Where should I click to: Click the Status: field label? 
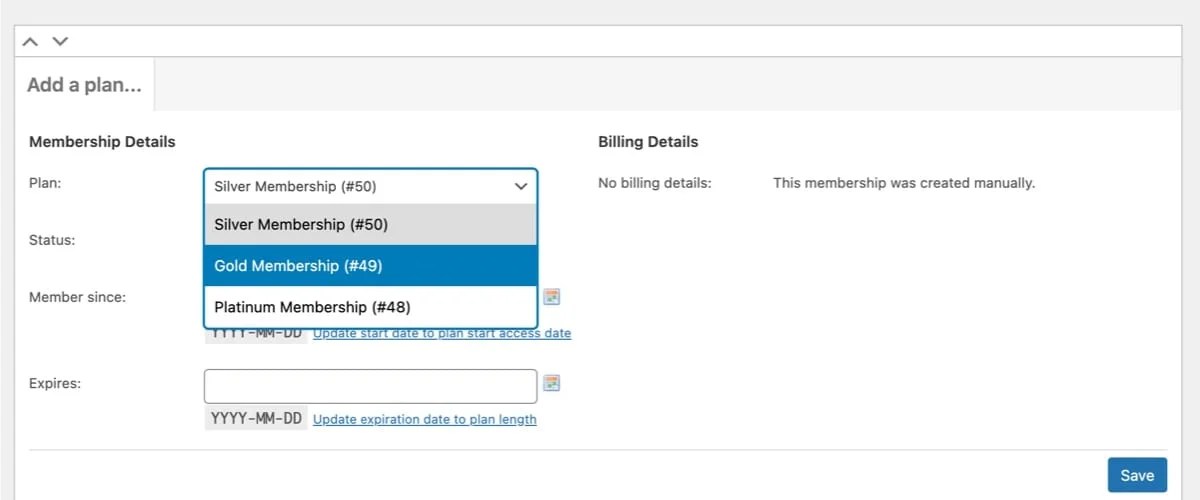52,240
